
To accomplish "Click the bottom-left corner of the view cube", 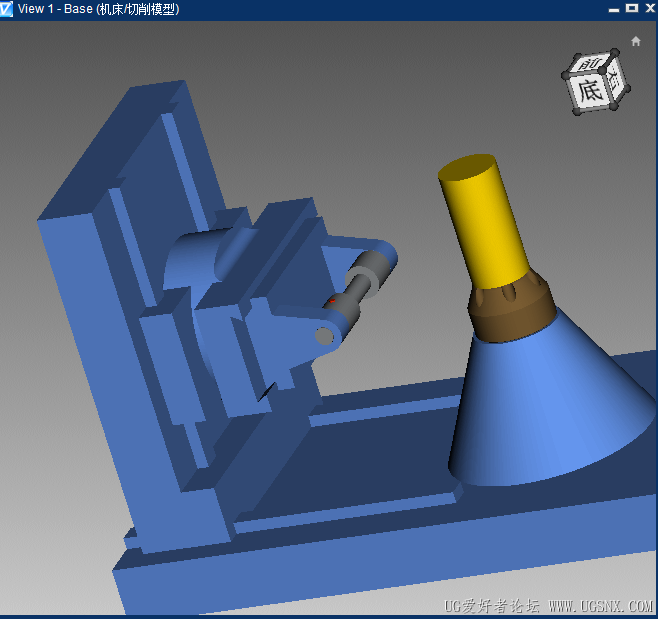I will [578, 110].
